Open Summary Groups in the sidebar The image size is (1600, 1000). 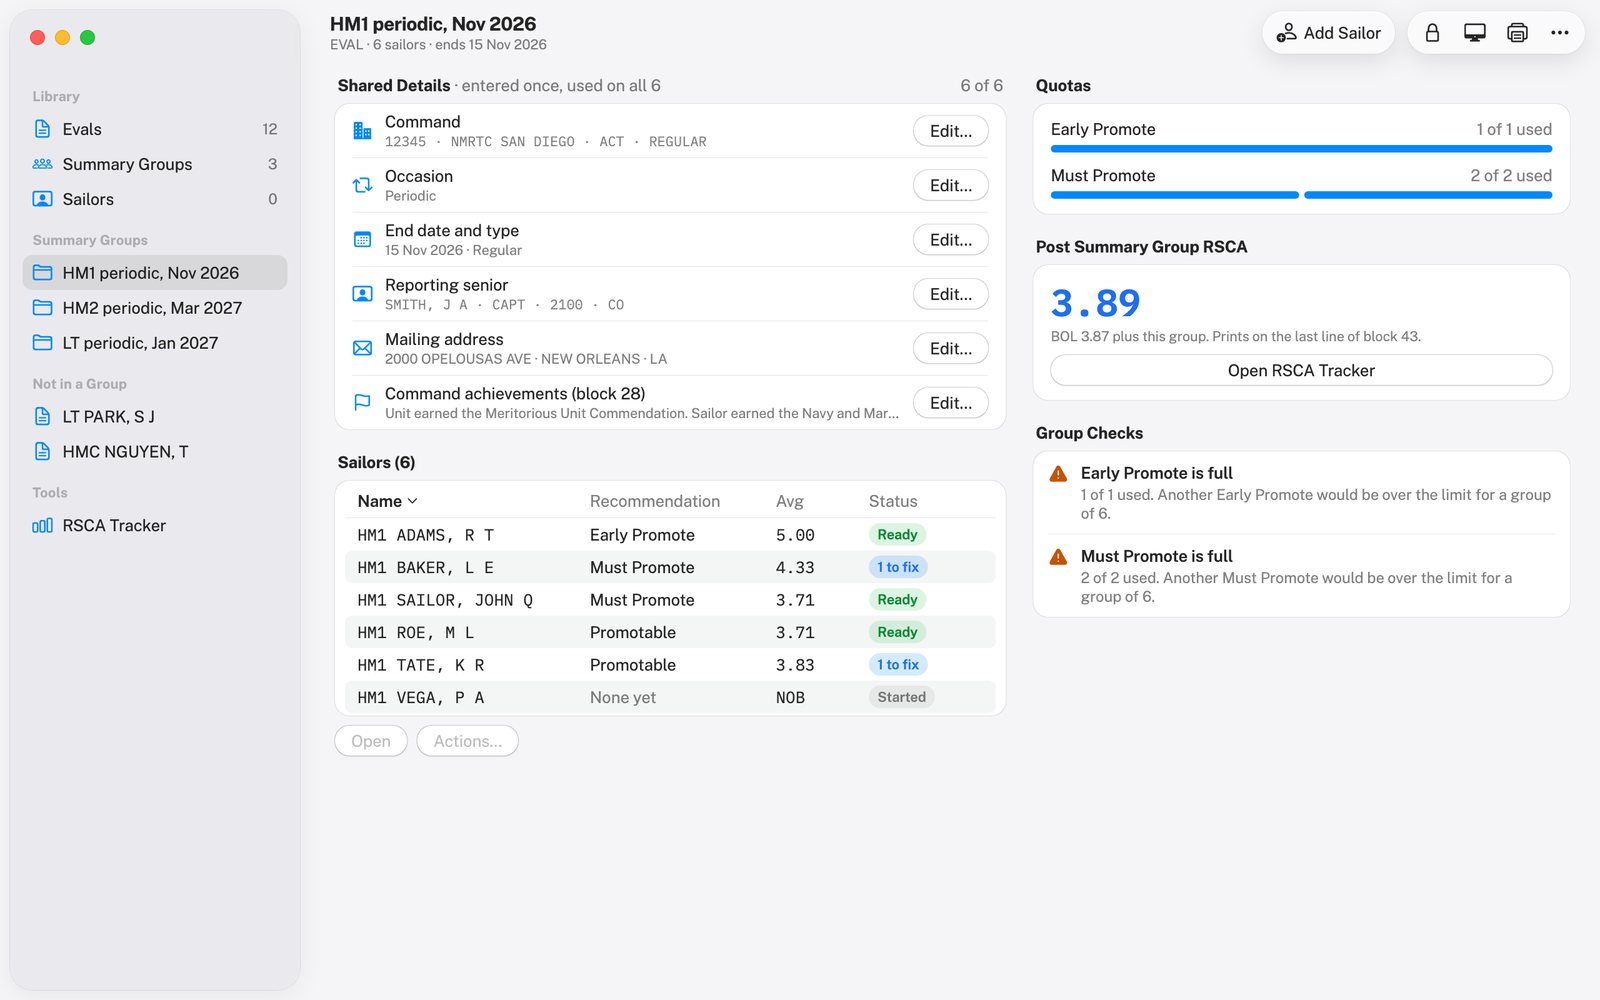click(155, 164)
